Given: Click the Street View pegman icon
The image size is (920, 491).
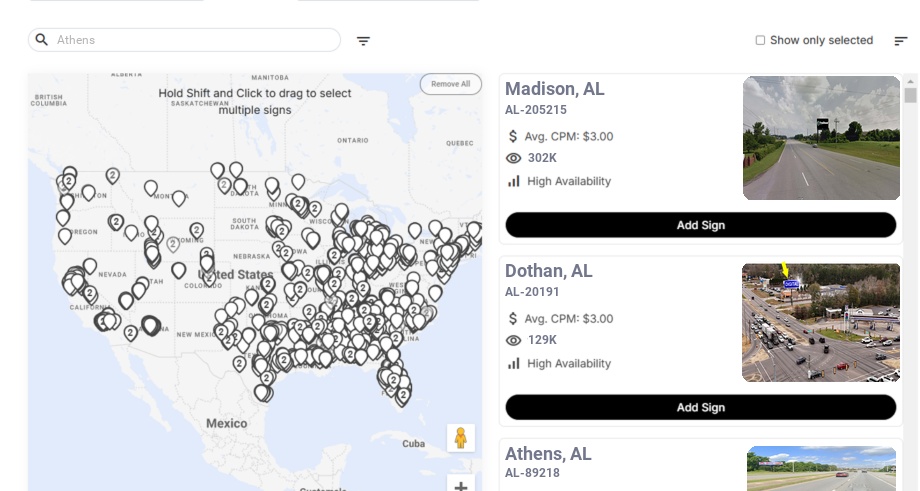Looking at the screenshot, I should (461, 438).
